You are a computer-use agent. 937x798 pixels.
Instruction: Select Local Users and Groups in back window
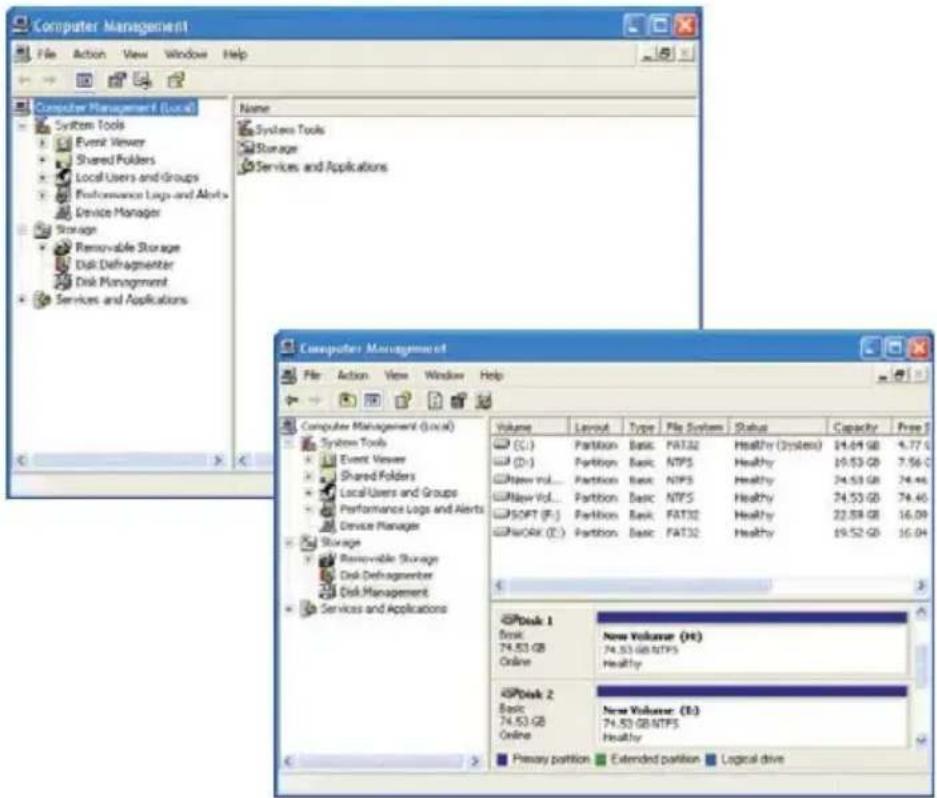(137, 177)
